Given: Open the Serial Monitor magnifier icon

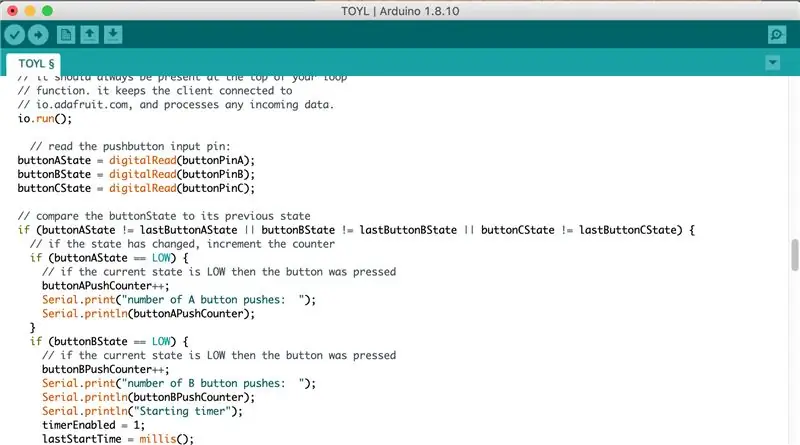Looking at the screenshot, I should click(x=777, y=35).
